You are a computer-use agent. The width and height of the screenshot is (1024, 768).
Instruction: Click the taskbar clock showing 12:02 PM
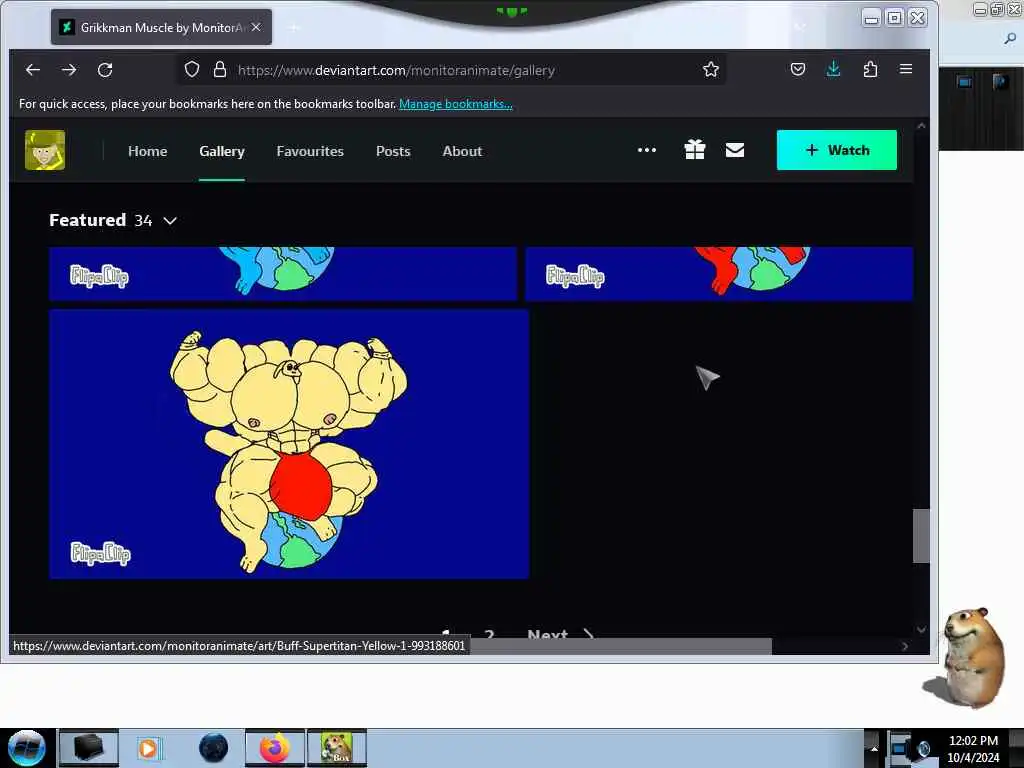973,748
